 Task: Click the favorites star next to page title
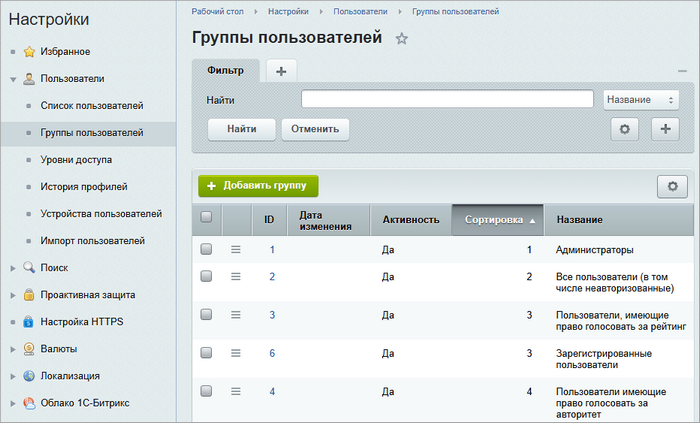[x=402, y=39]
